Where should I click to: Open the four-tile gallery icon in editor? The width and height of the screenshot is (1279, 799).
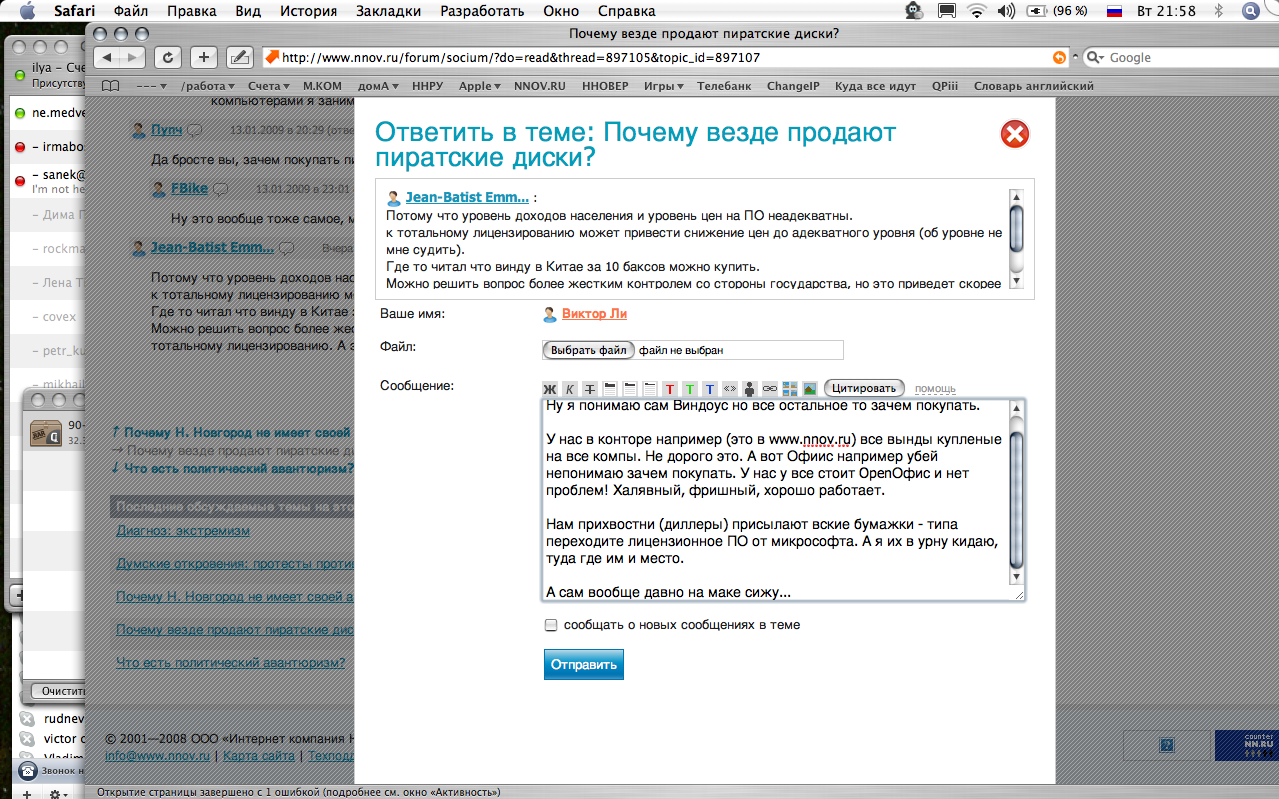click(x=790, y=389)
